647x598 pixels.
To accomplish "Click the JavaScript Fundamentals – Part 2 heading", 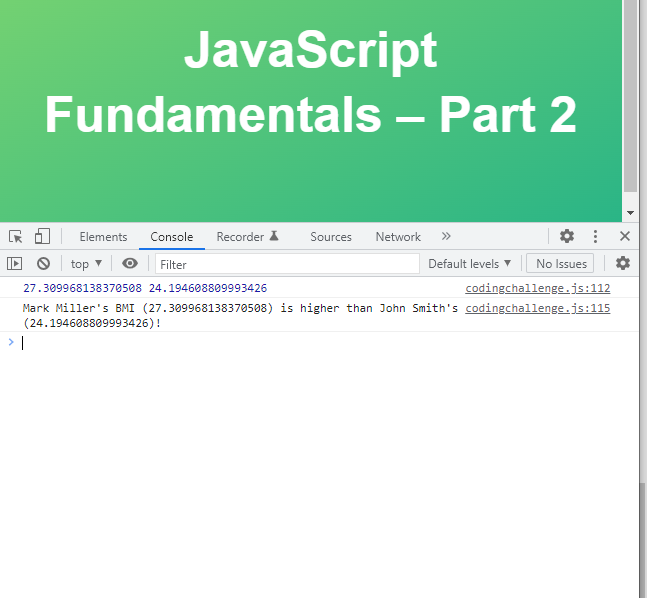I will 310,82.
